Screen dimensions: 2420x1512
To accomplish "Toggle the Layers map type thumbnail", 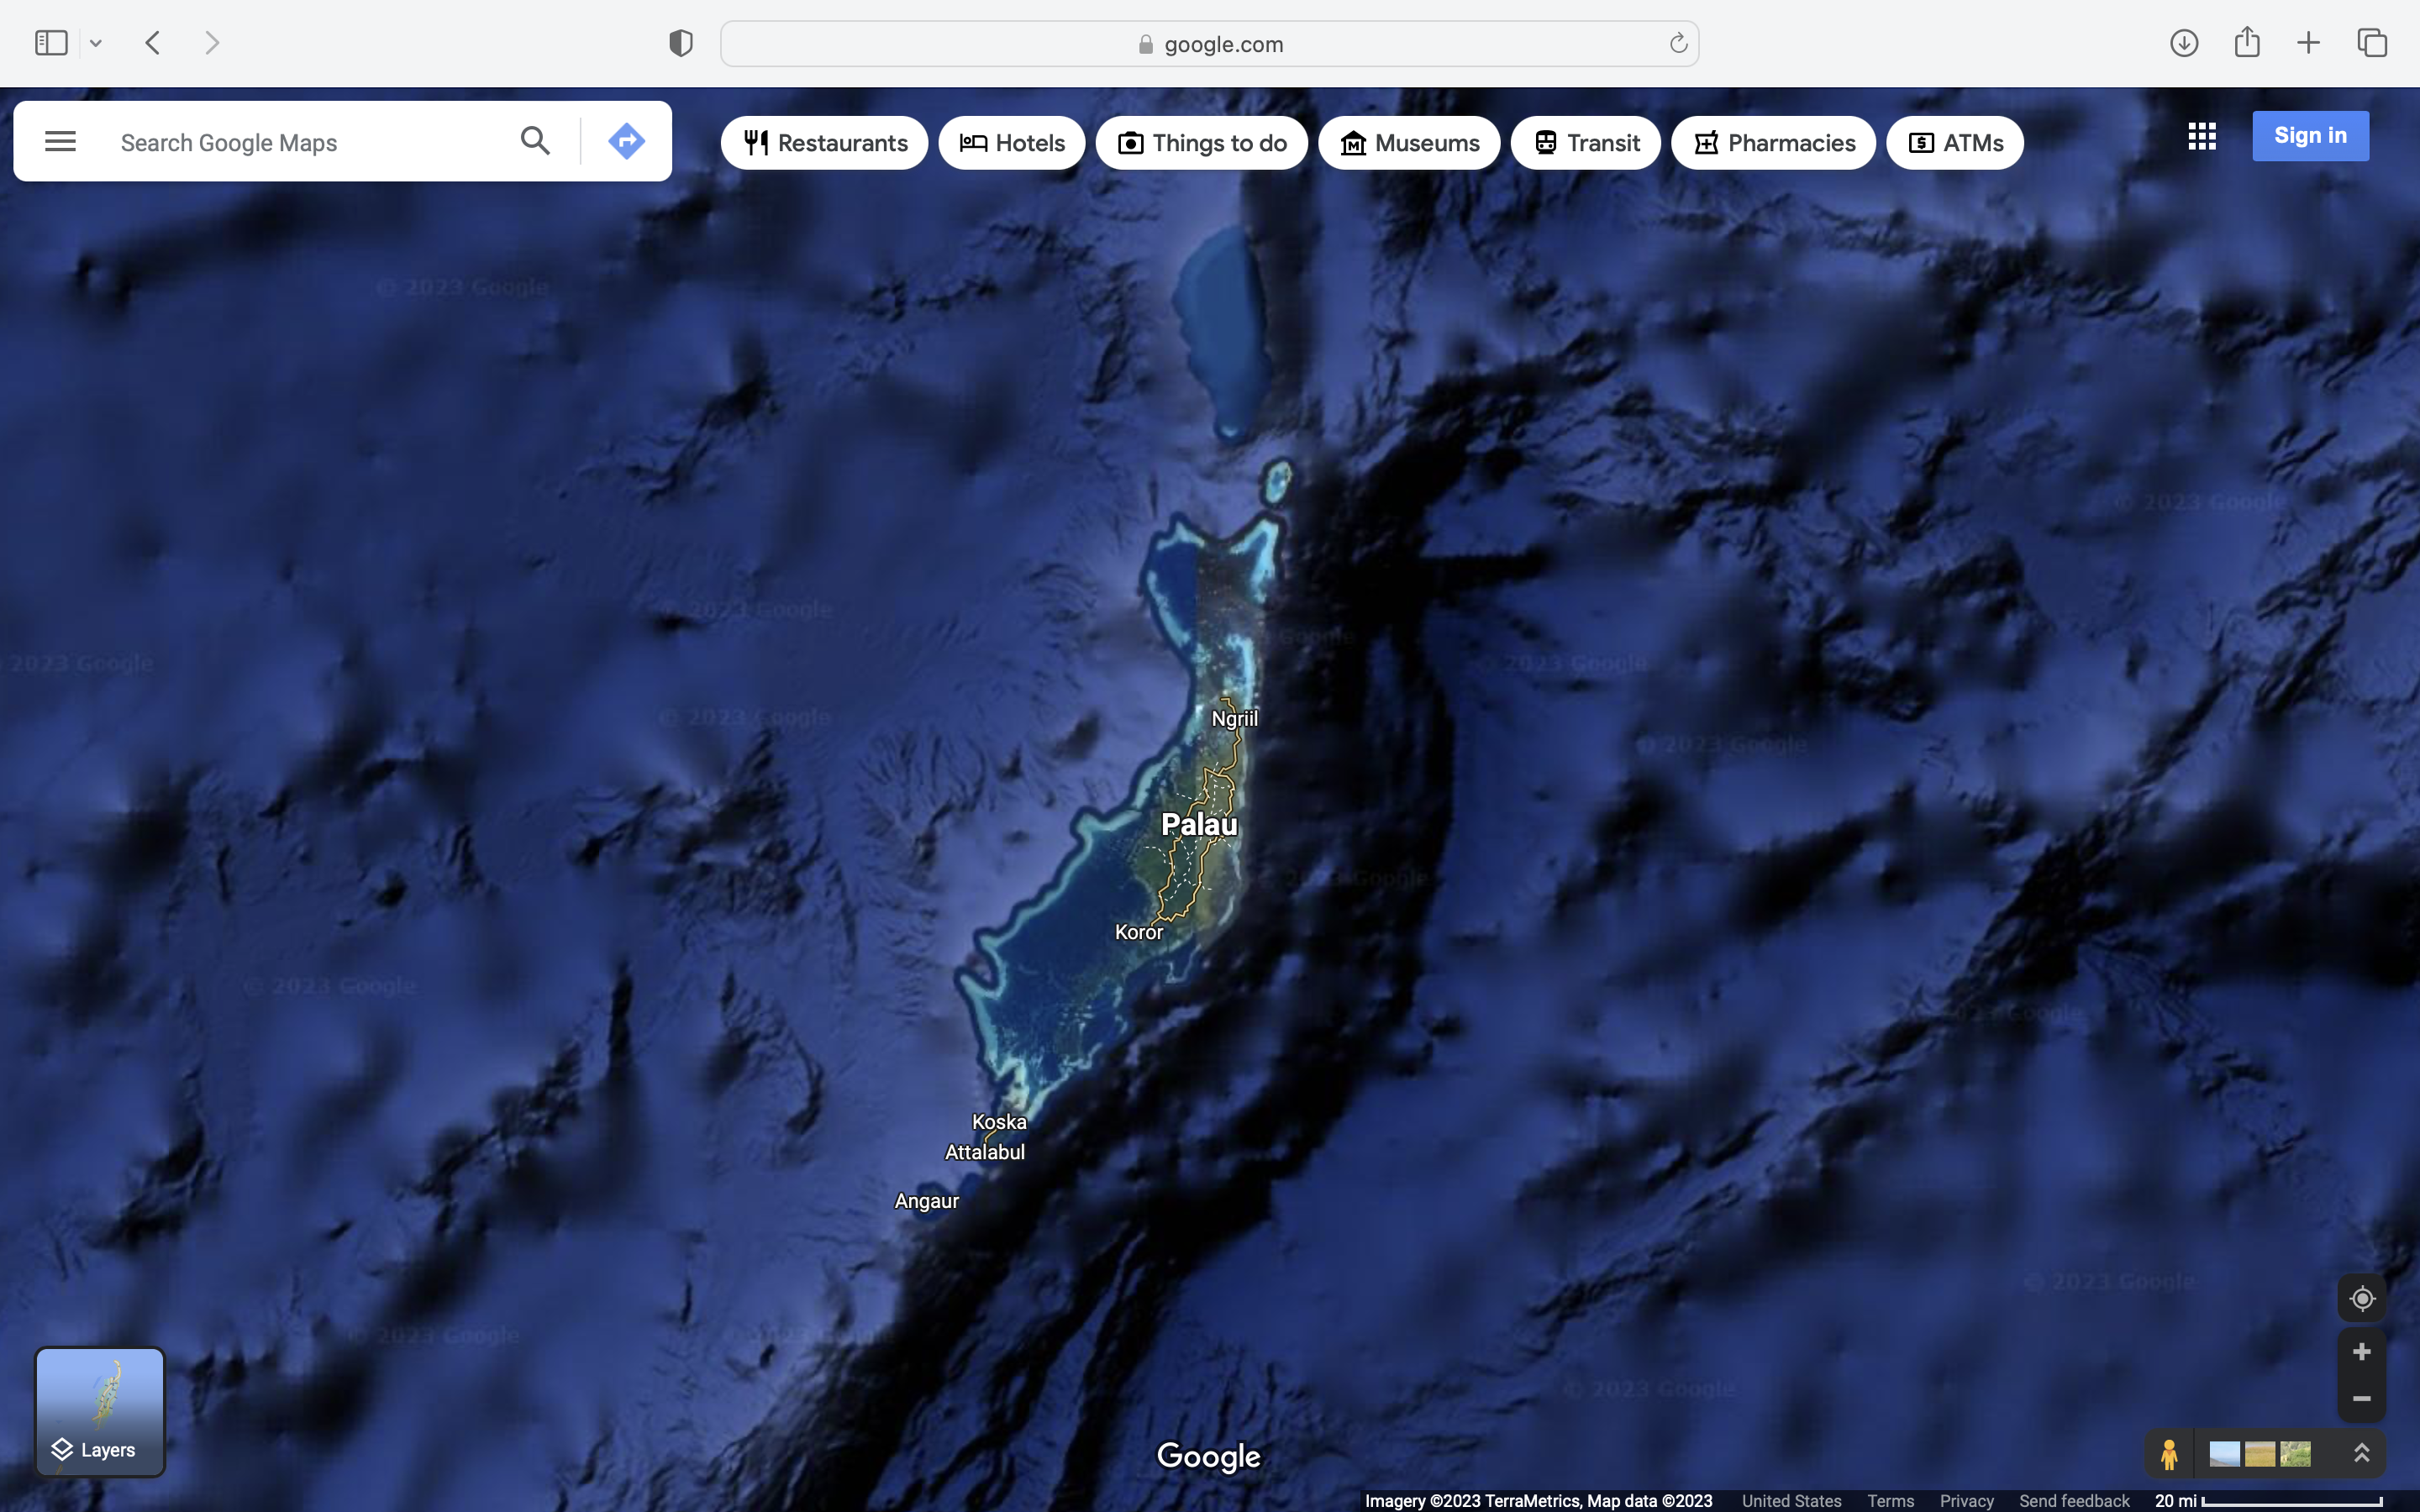I will pos(100,1411).
